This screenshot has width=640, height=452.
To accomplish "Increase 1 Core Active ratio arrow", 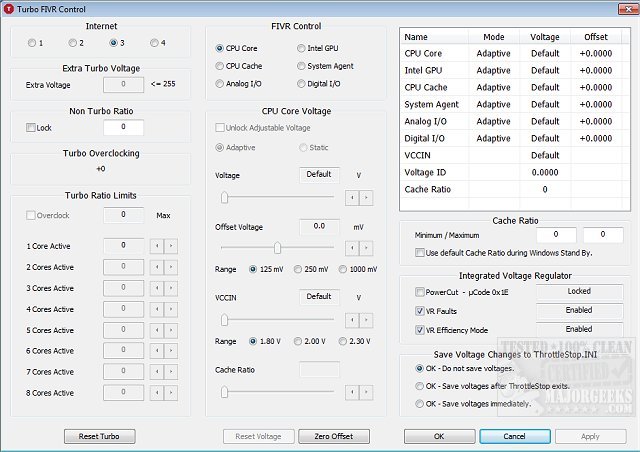I will pos(171,246).
